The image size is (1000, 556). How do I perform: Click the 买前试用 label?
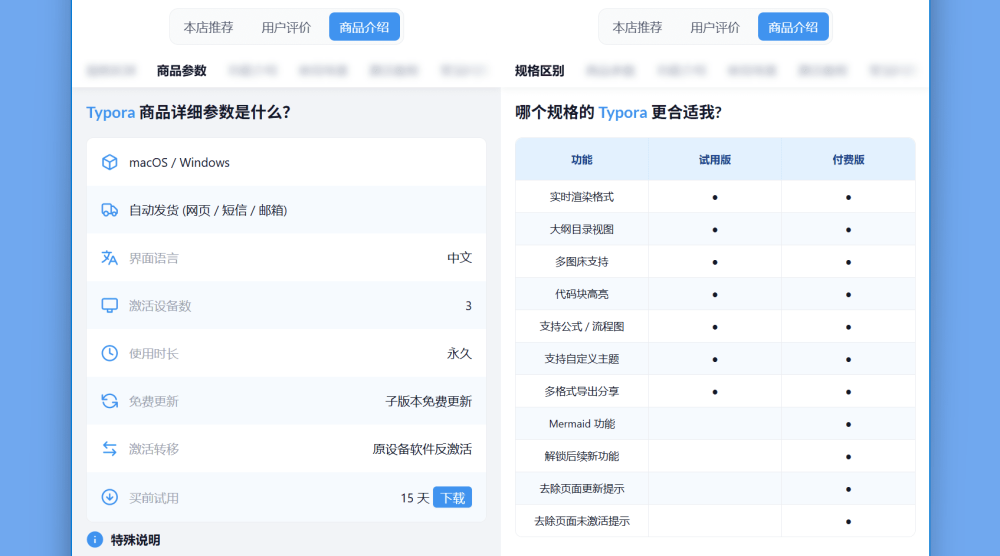pyautogui.click(x=154, y=498)
